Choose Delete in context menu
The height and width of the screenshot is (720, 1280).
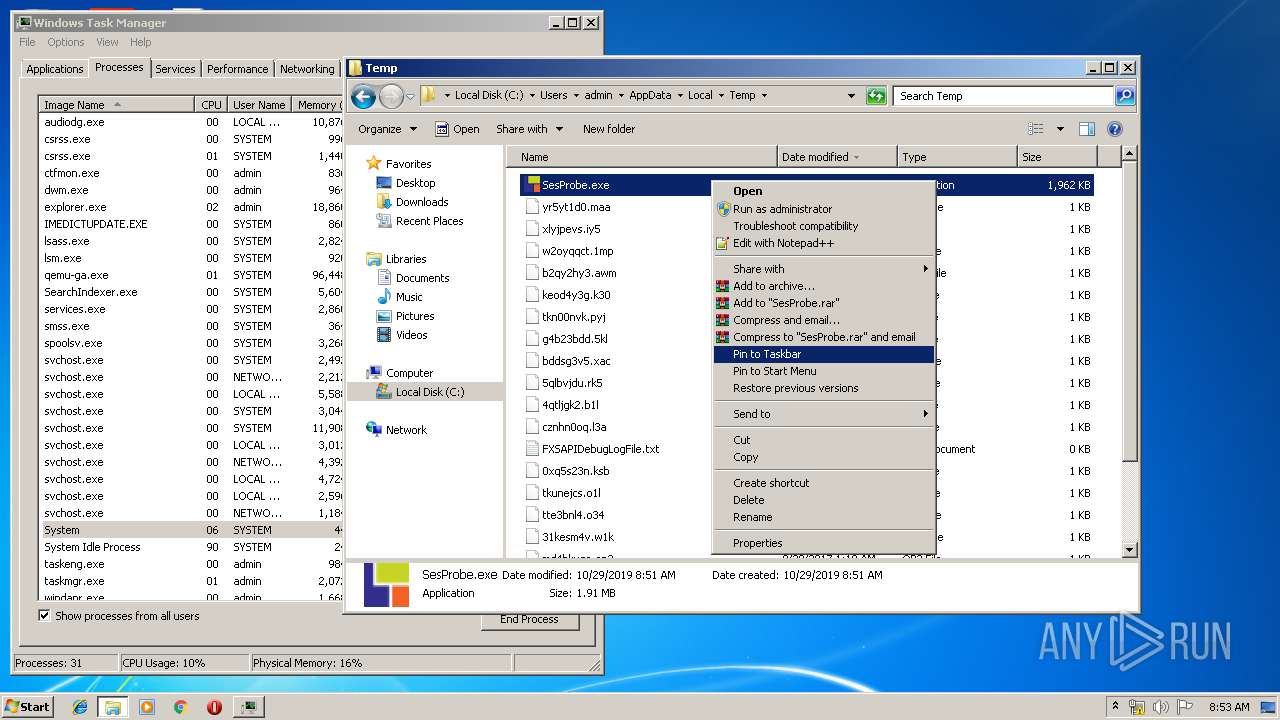click(824, 500)
